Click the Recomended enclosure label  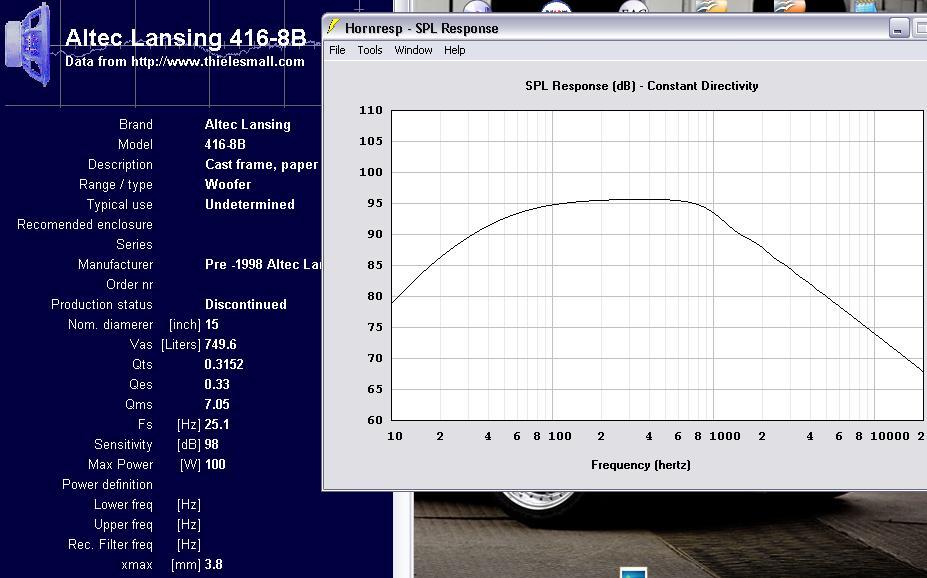[85, 225]
